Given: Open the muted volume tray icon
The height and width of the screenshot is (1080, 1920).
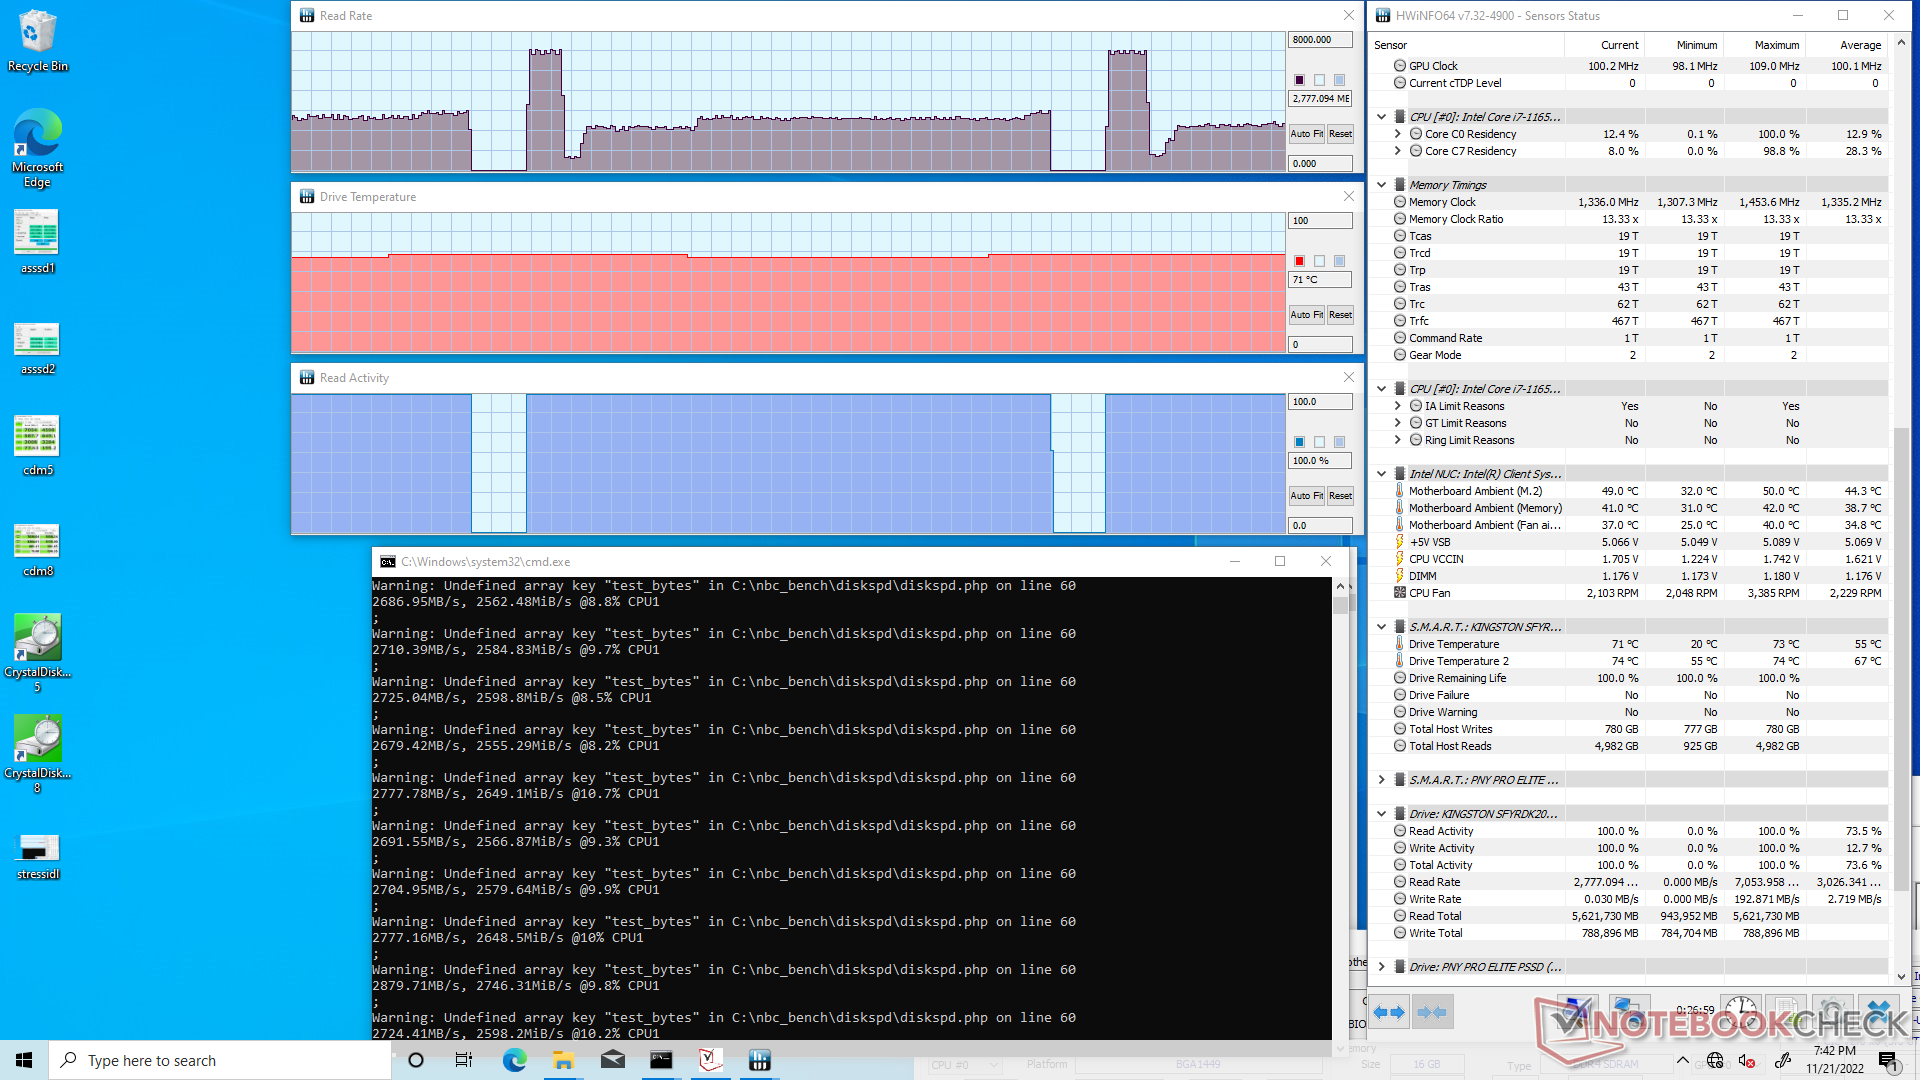Looking at the screenshot, I should tap(1747, 1061).
